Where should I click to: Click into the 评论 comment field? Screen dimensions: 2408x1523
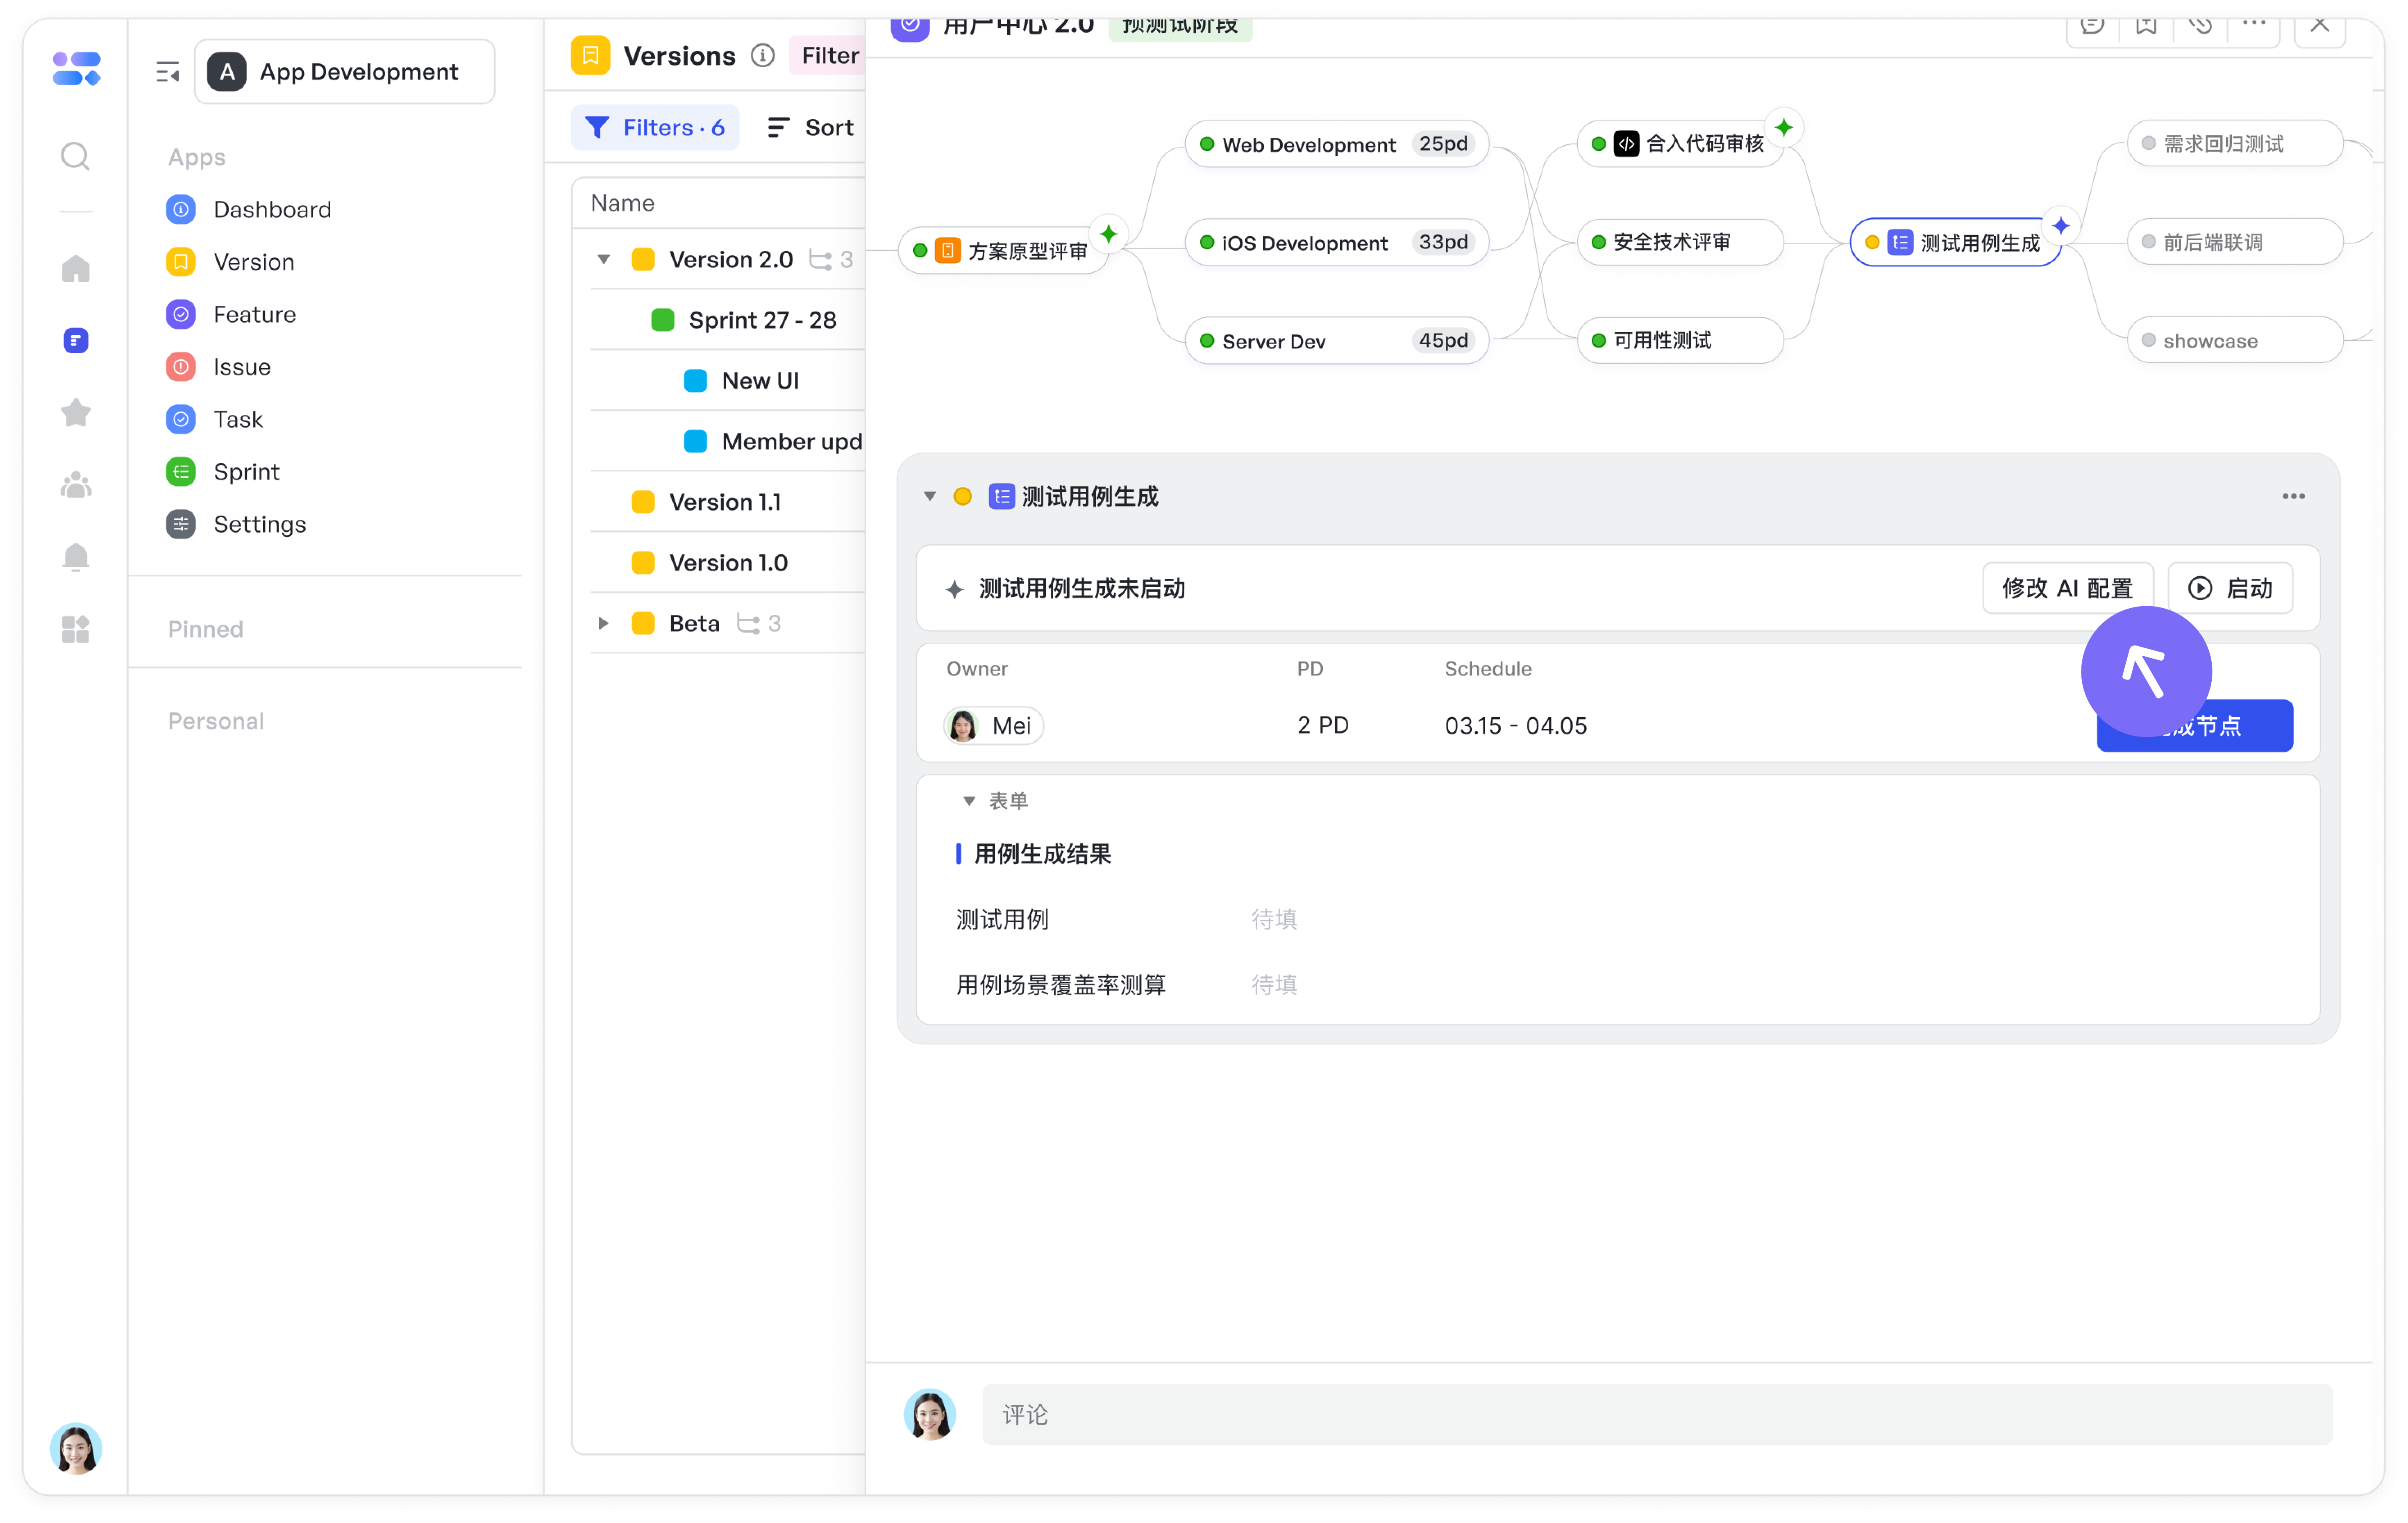pyautogui.click(x=1657, y=1415)
